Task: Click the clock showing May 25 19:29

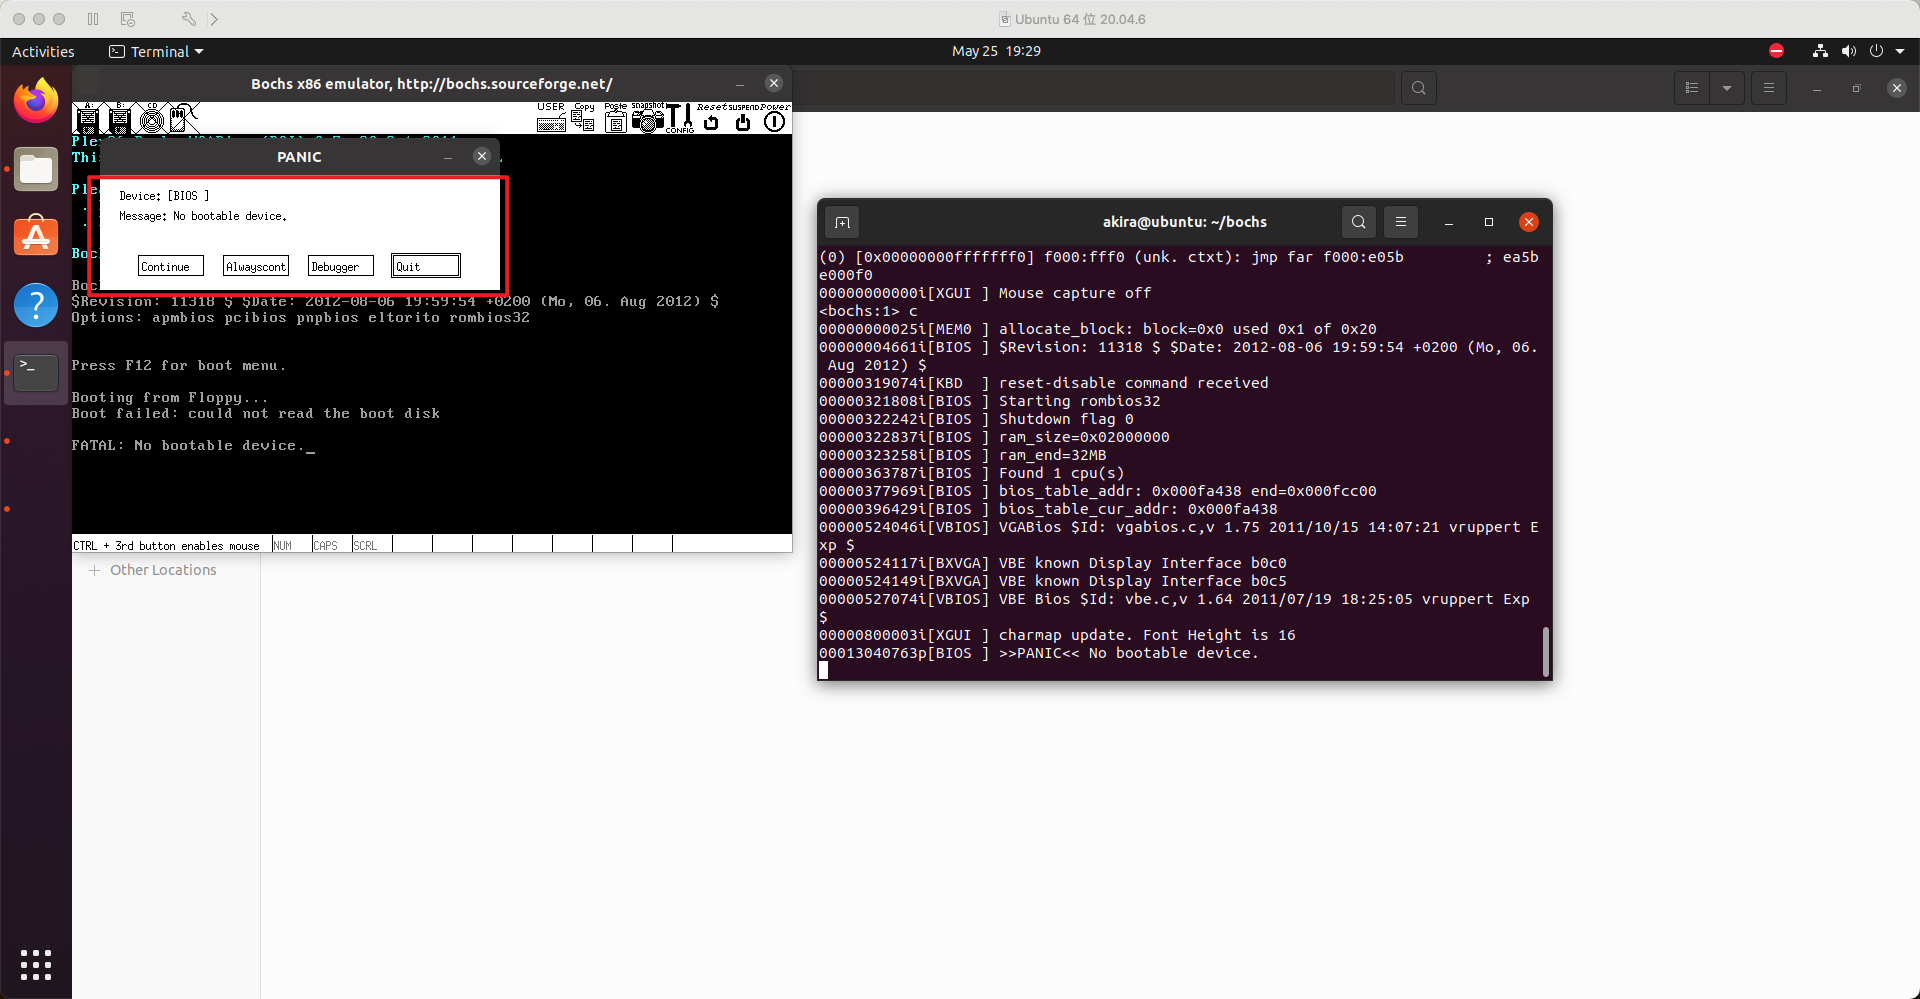Action: (996, 51)
